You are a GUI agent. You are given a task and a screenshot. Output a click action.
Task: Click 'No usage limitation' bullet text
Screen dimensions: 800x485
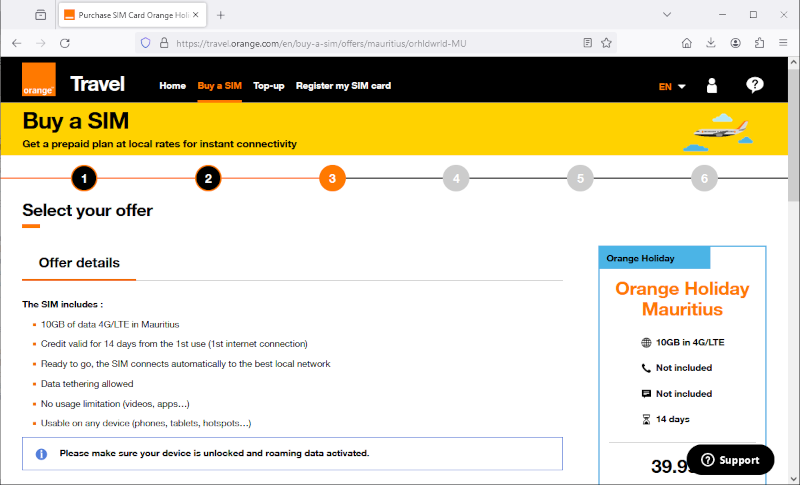click(115, 403)
